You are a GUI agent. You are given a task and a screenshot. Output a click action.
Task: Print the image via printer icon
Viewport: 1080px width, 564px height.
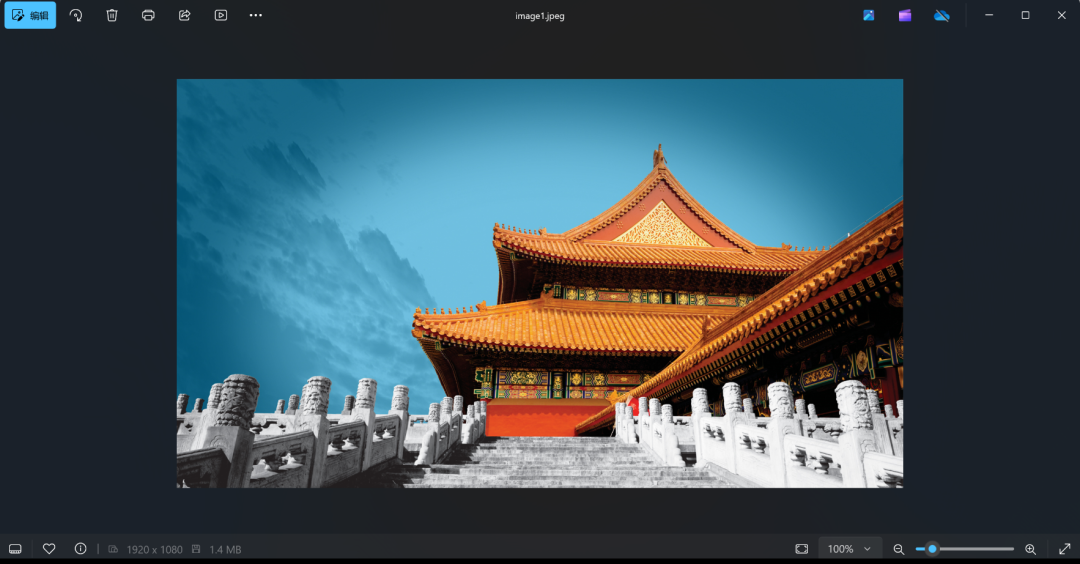pos(148,15)
